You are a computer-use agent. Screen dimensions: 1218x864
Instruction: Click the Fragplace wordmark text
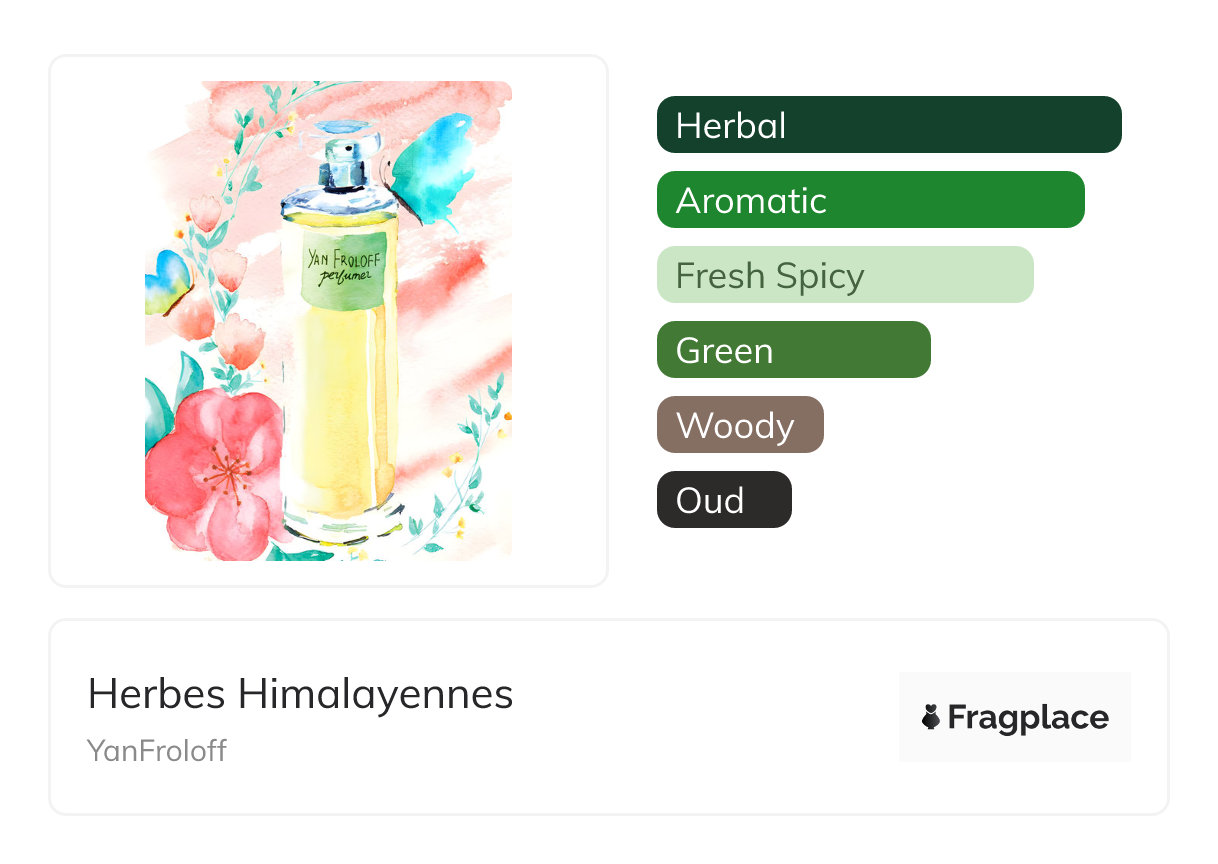tap(1028, 717)
